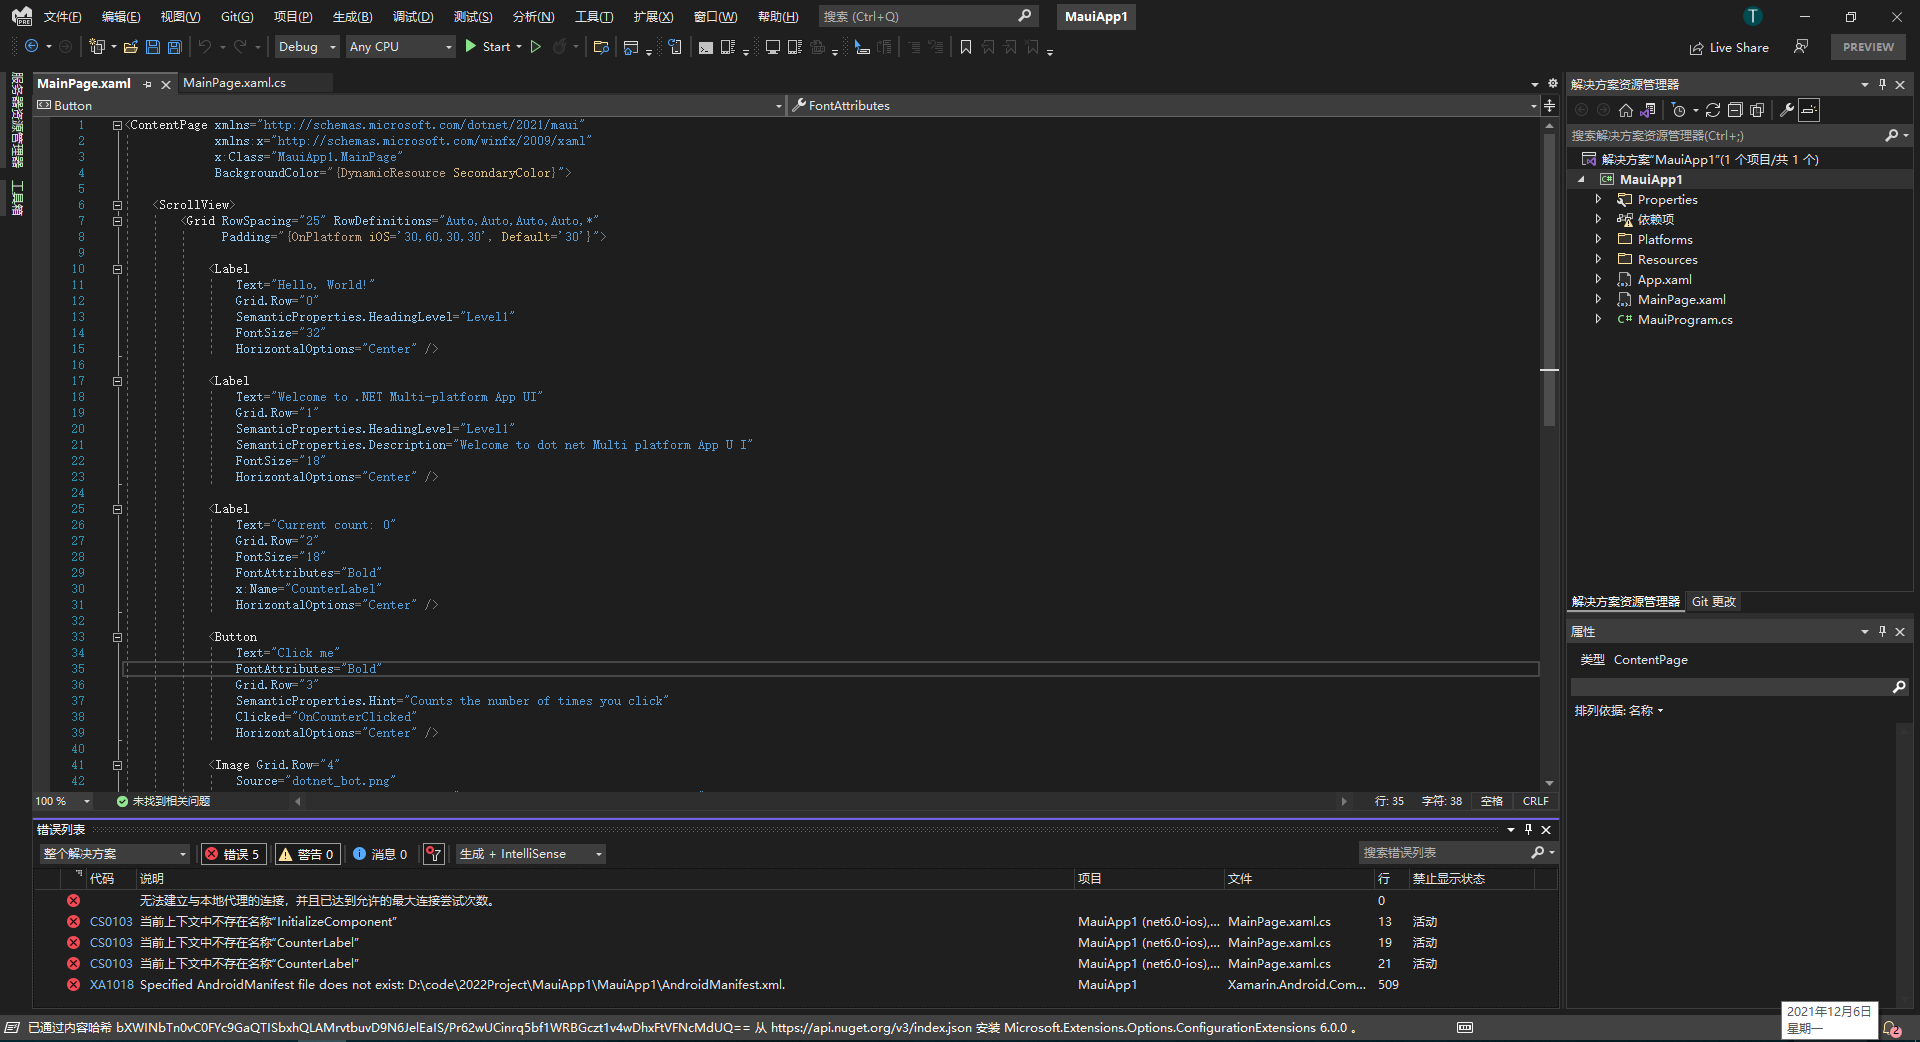Click the PREVIEW button
This screenshot has height=1042, width=1920.
(x=1868, y=47)
